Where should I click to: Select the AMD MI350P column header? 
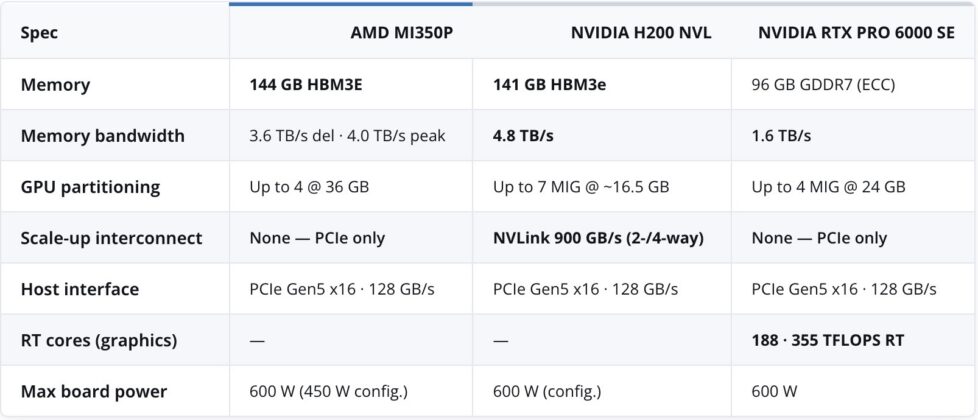[x=401, y=32]
